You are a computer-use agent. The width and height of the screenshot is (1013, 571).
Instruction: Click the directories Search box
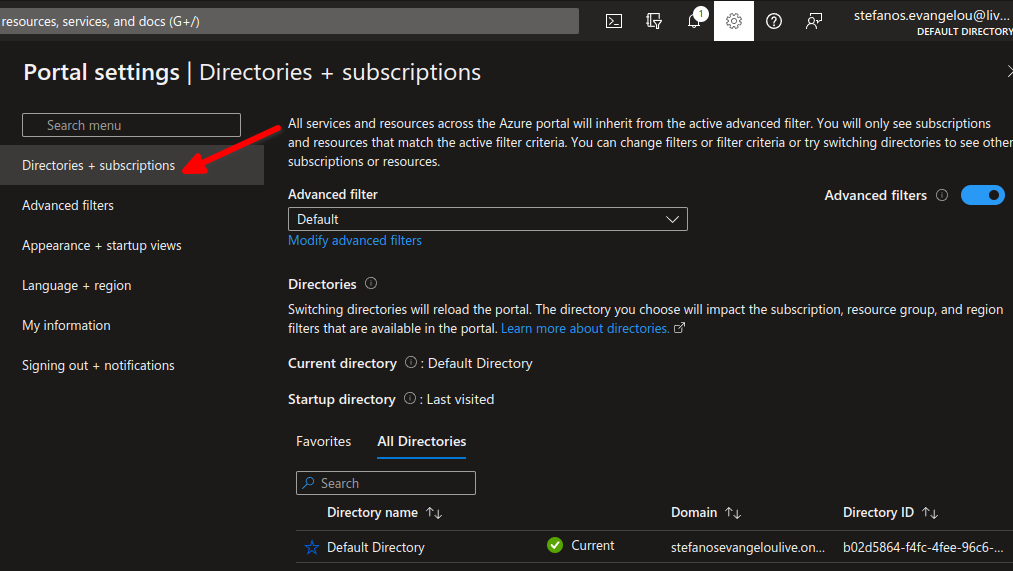tap(386, 483)
